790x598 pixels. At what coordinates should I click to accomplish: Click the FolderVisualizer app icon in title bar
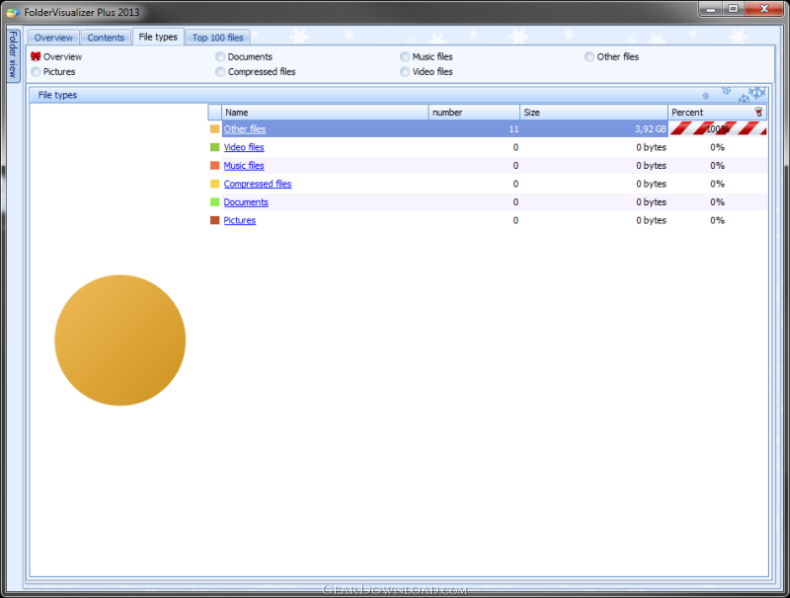click(13, 12)
